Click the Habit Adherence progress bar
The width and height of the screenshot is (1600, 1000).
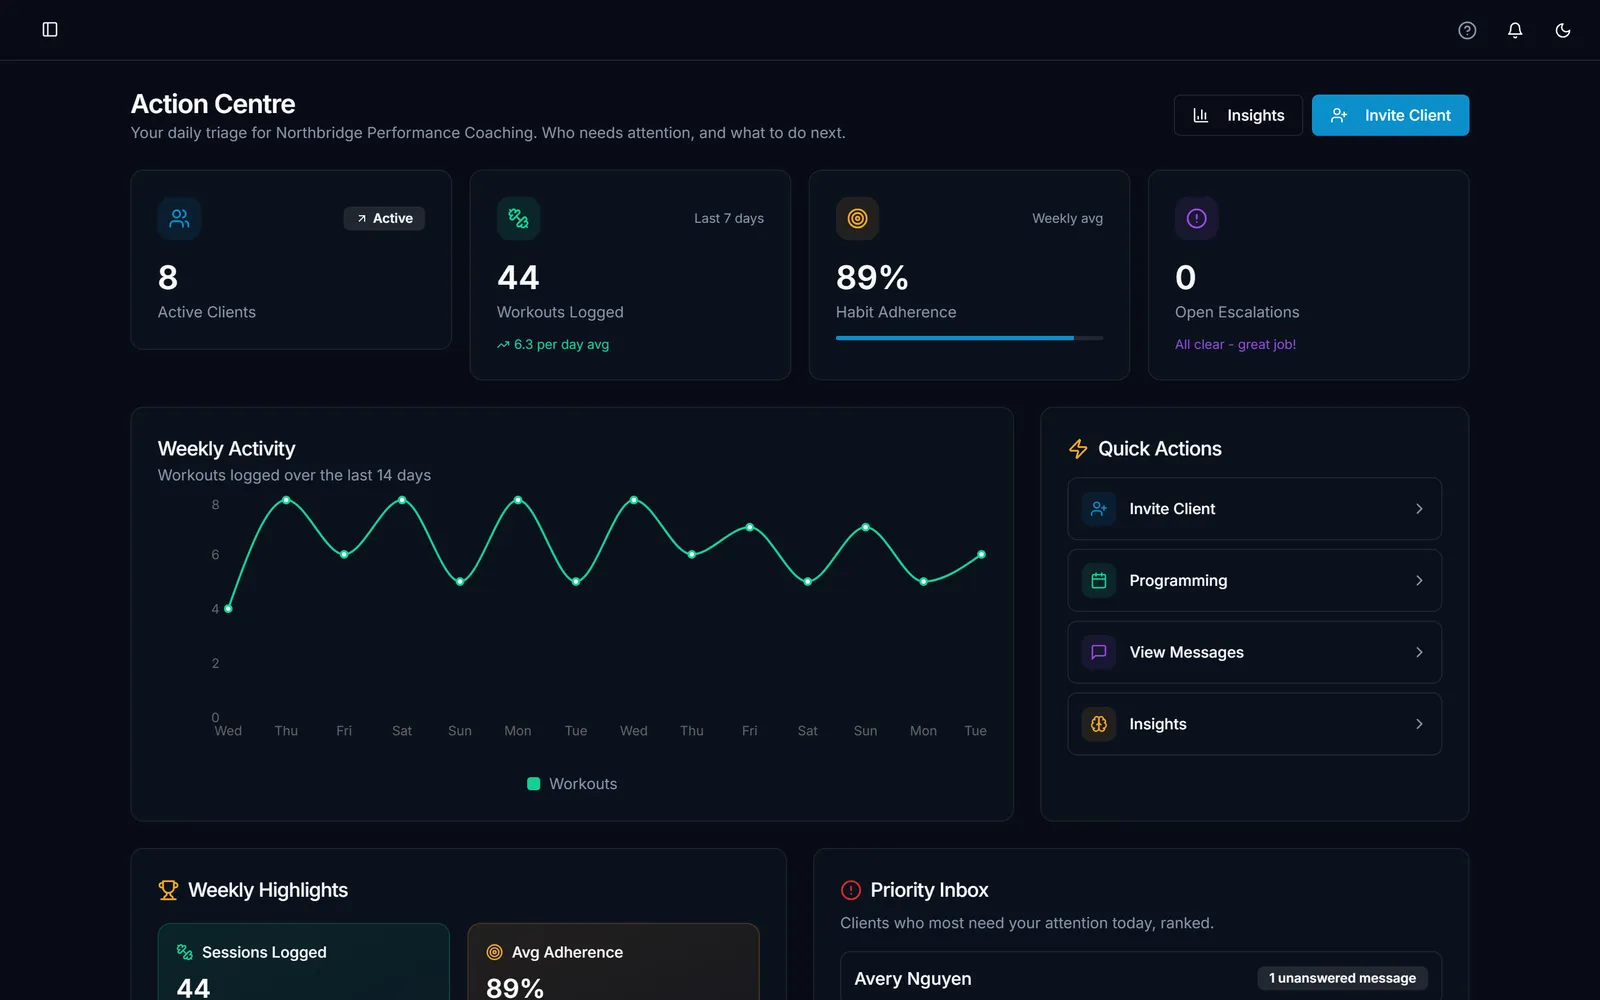pyautogui.click(x=969, y=338)
